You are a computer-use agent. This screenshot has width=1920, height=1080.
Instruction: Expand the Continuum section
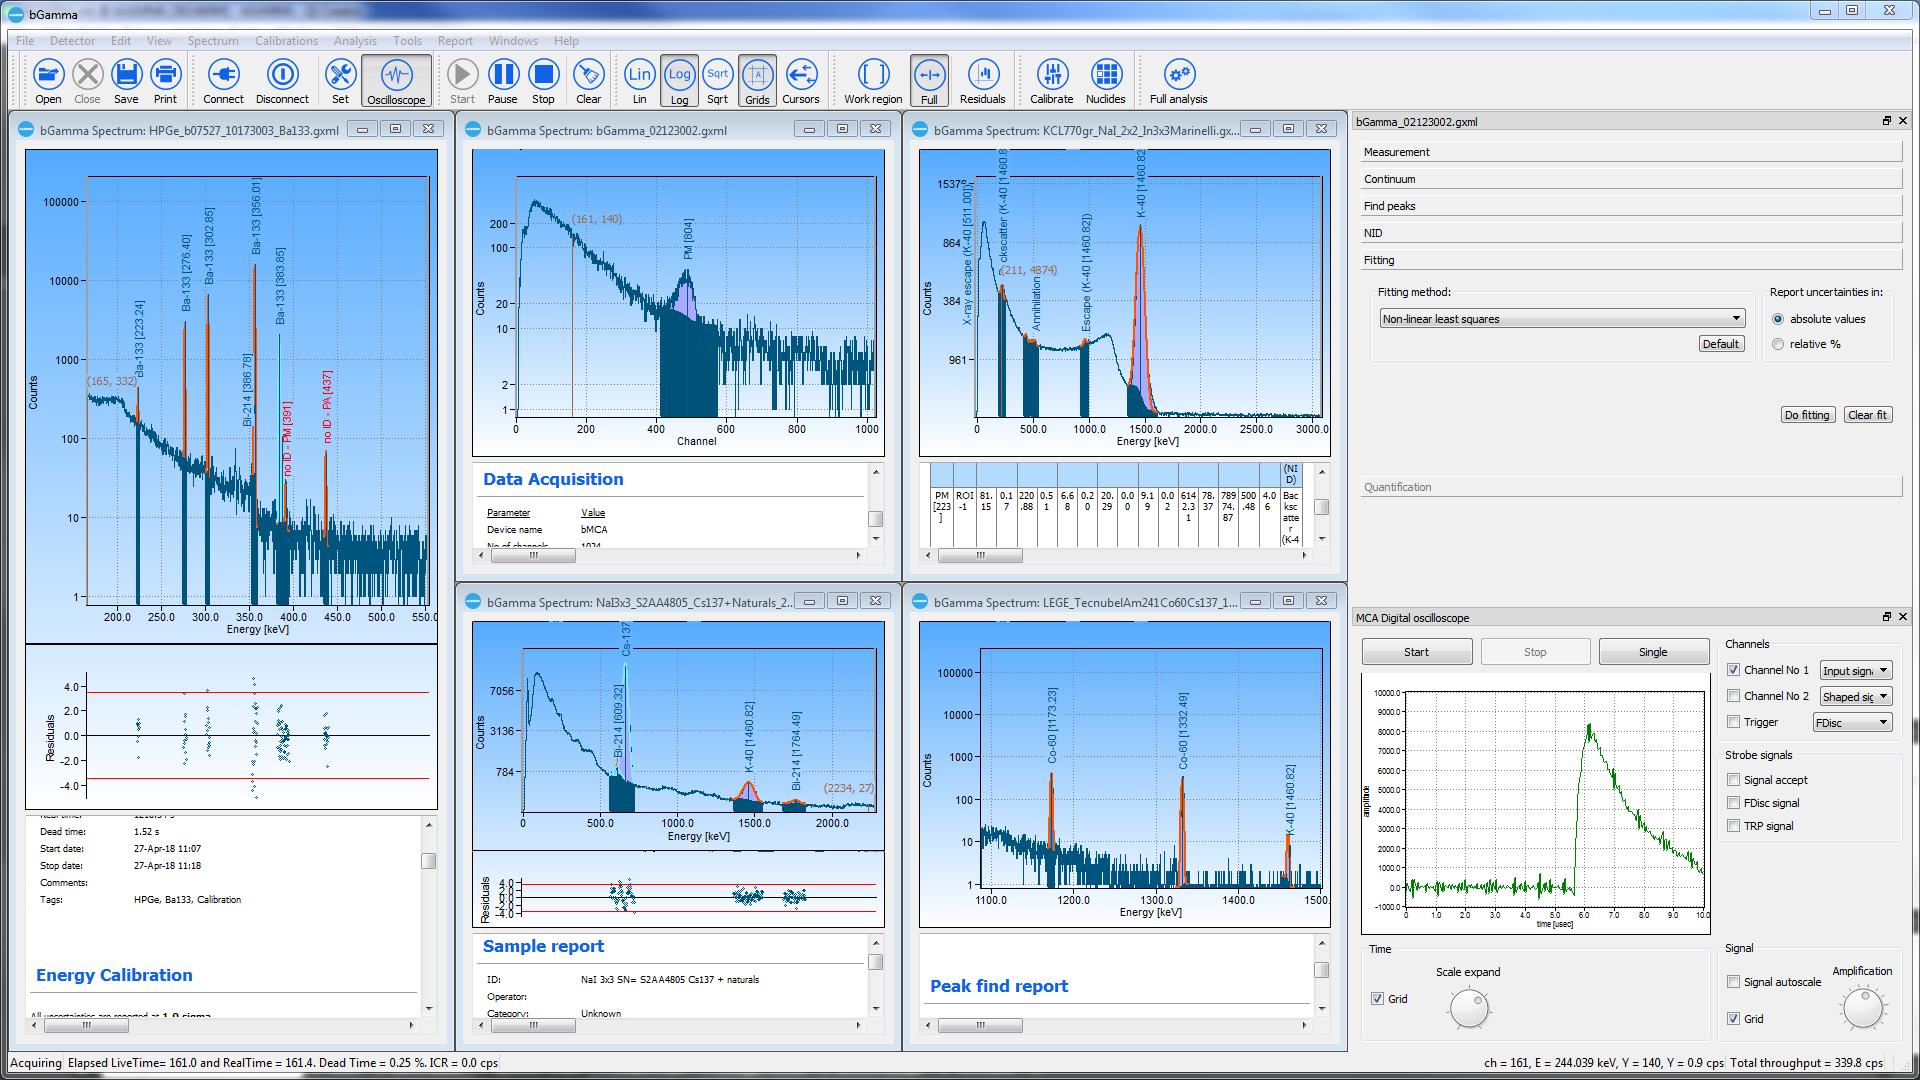[1630, 179]
